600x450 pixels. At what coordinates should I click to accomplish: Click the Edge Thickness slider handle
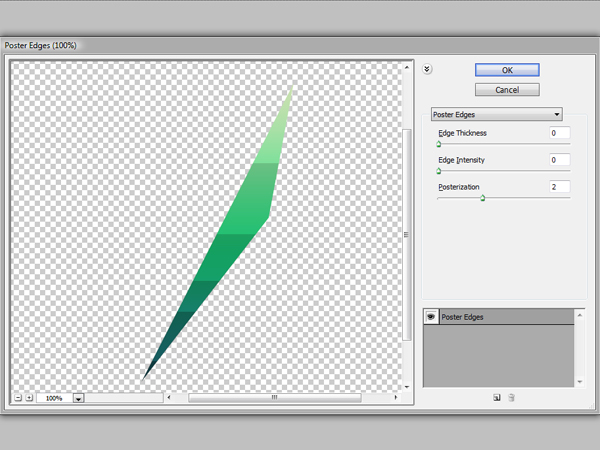(x=439, y=144)
